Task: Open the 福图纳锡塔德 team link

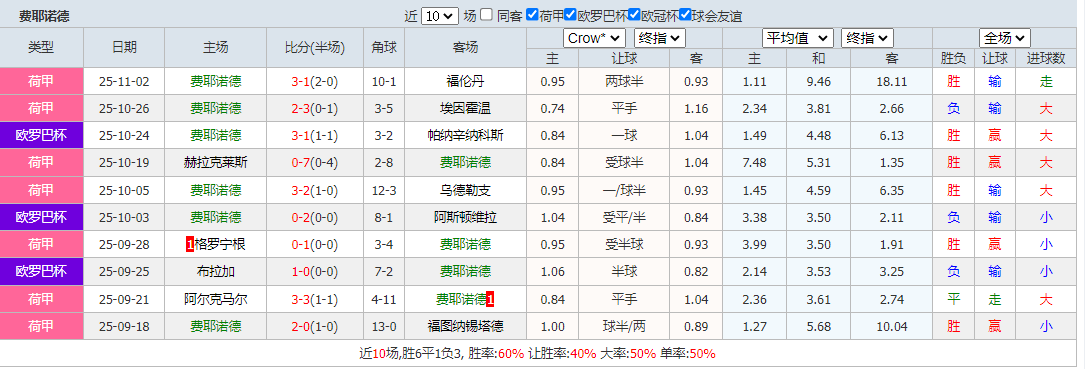Action: tap(466, 326)
